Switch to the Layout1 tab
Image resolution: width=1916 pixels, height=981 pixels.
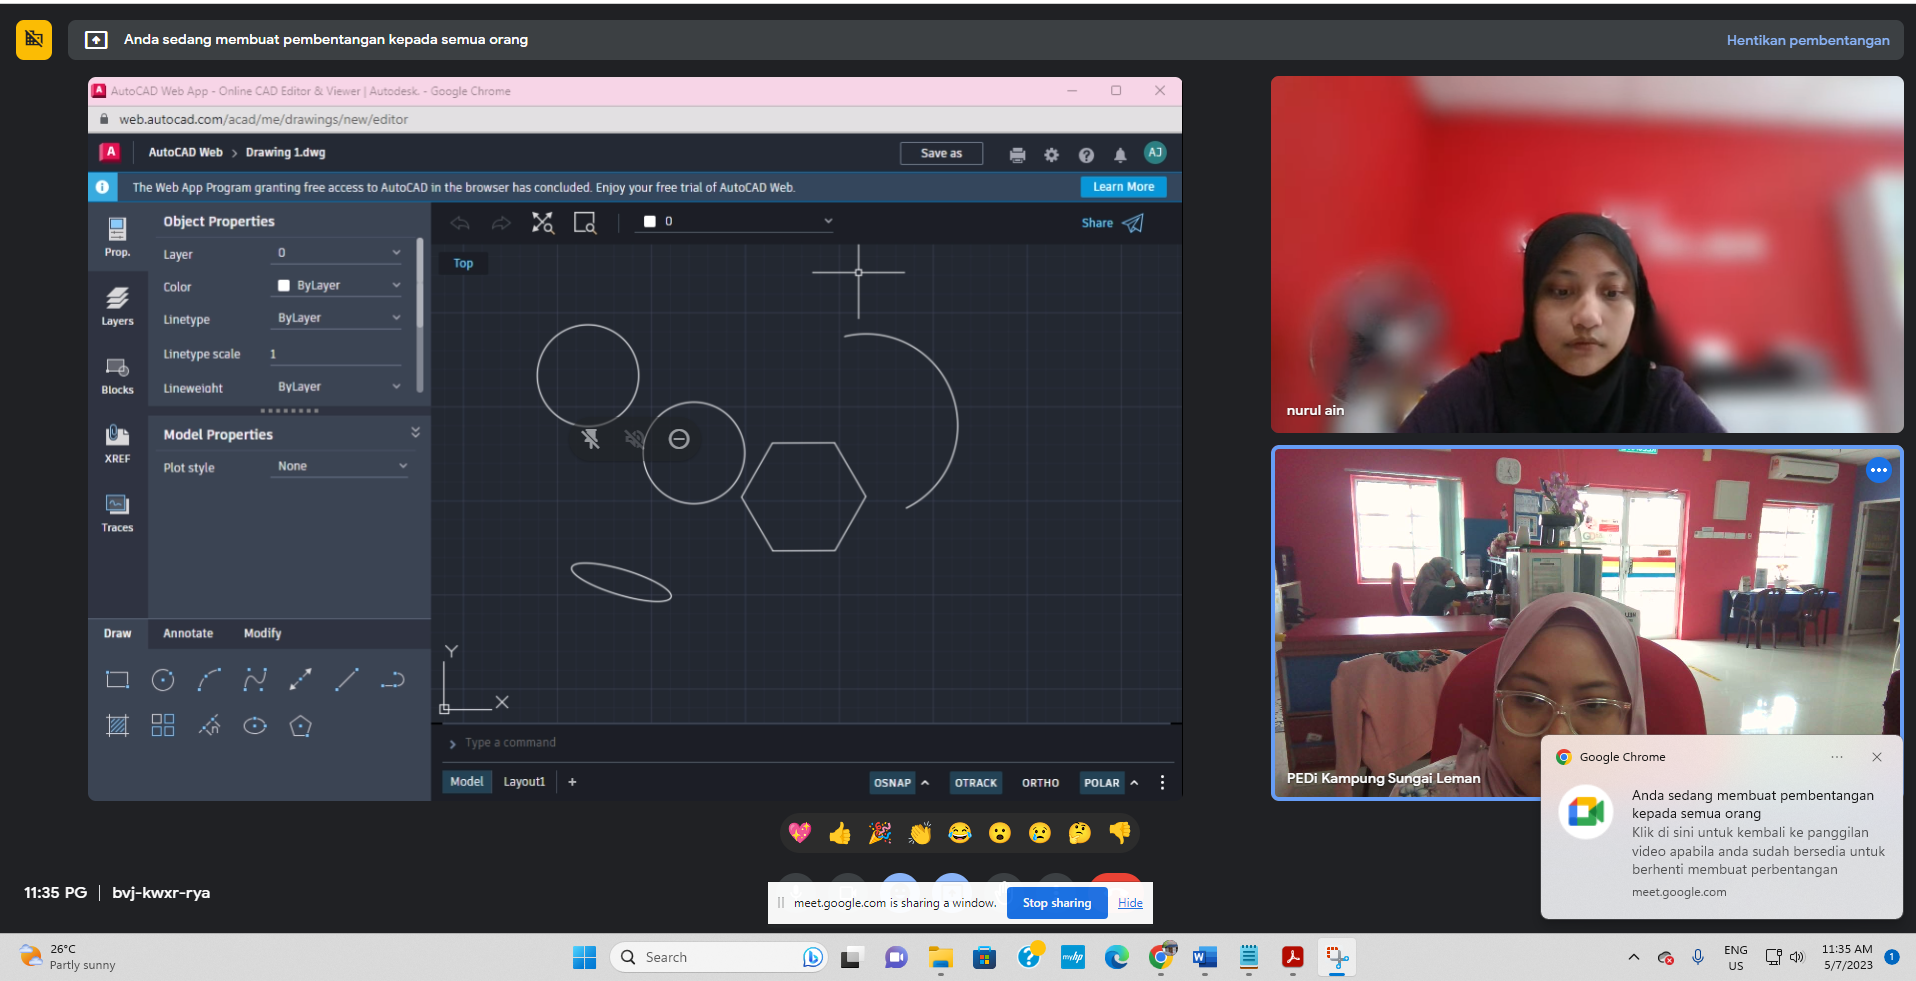pyautogui.click(x=524, y=782)
